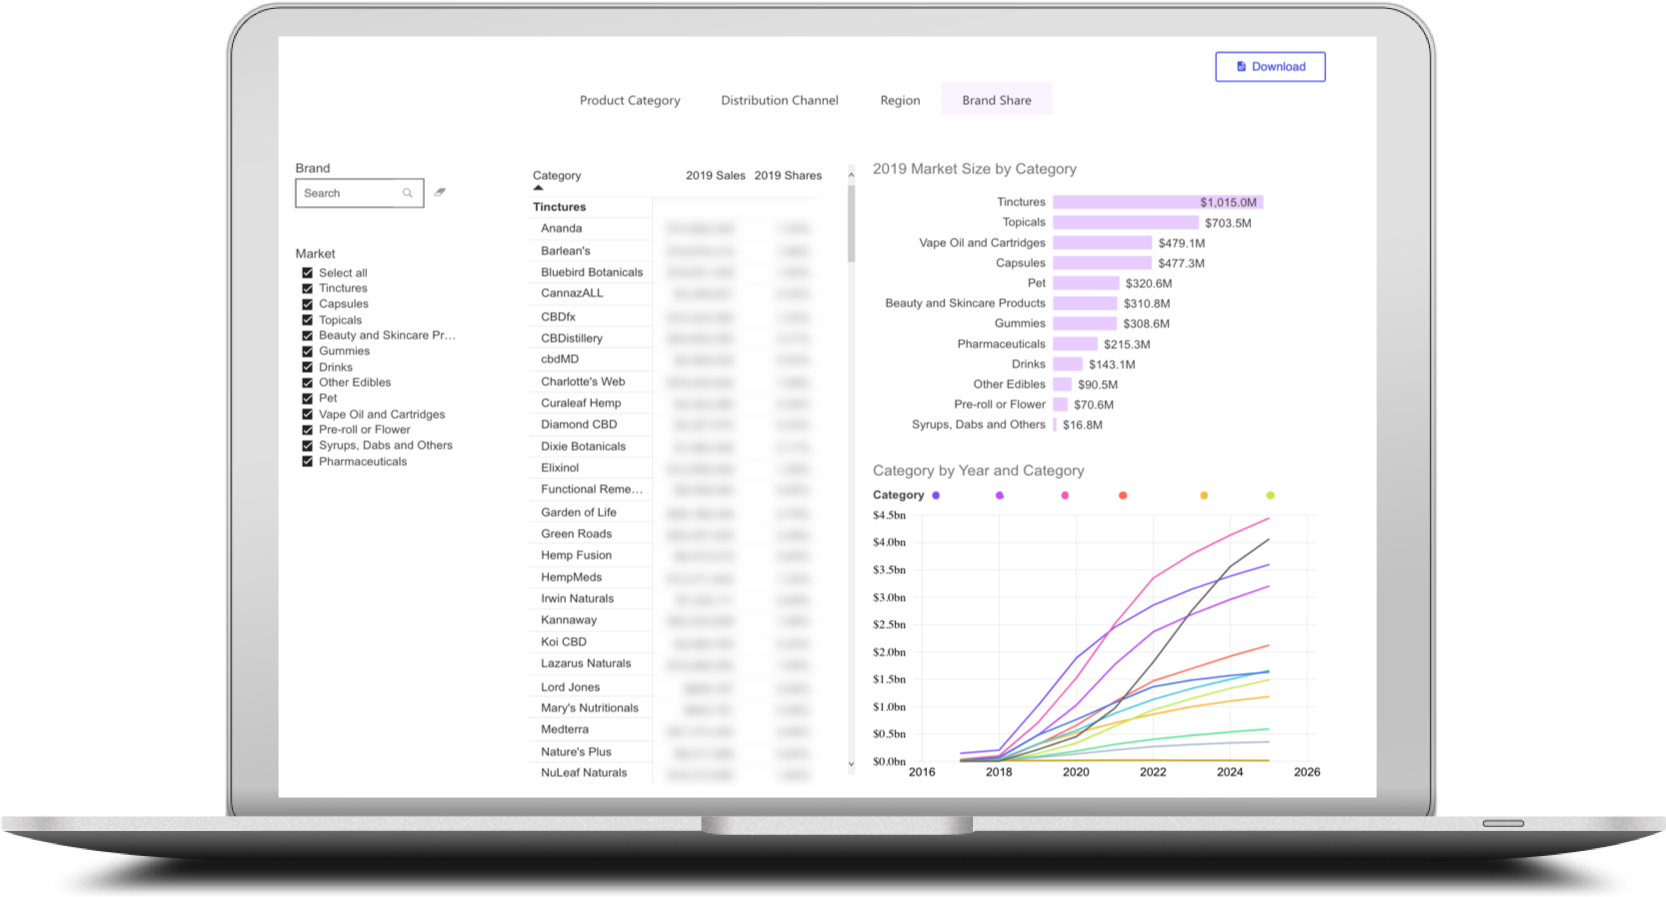
Task: Click the purple legend dot next to Category
Action: point(936,495)
